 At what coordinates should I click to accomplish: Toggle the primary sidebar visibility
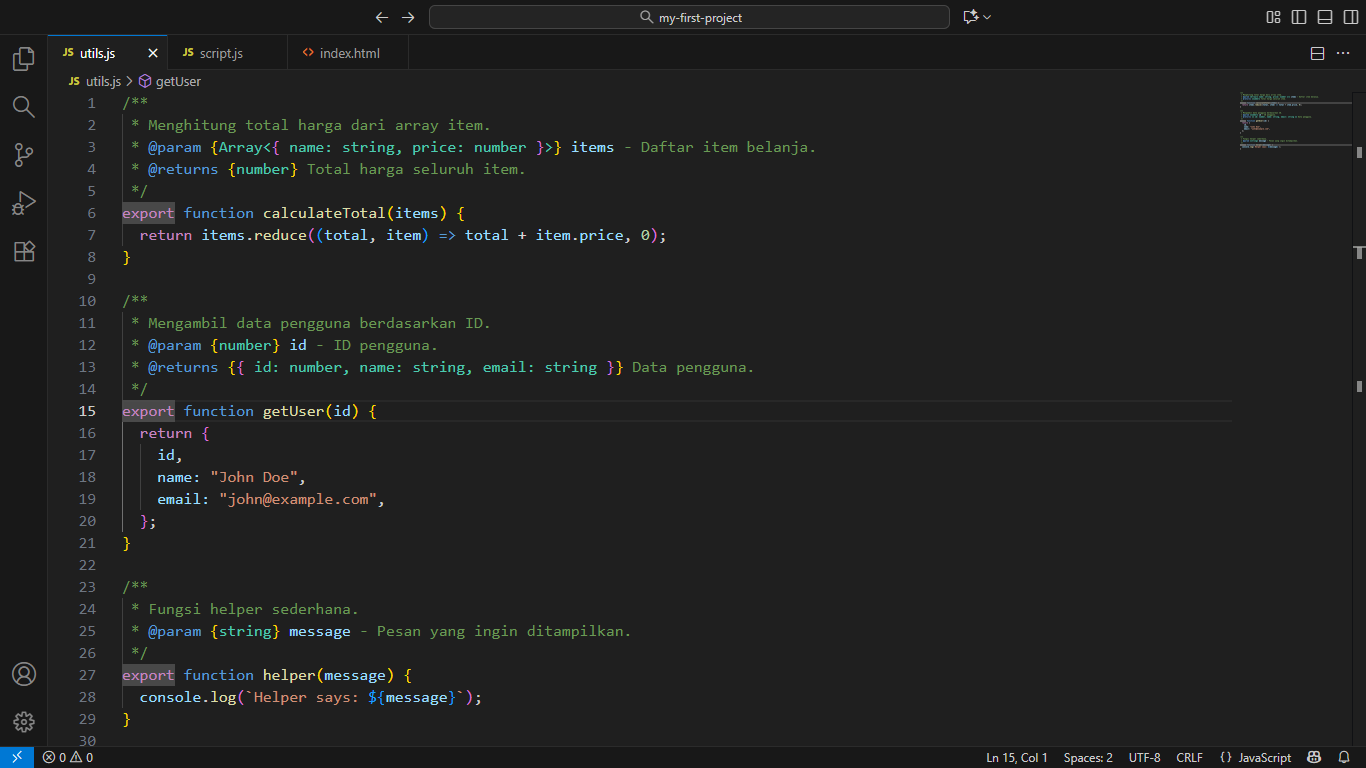coord(1297,17)
